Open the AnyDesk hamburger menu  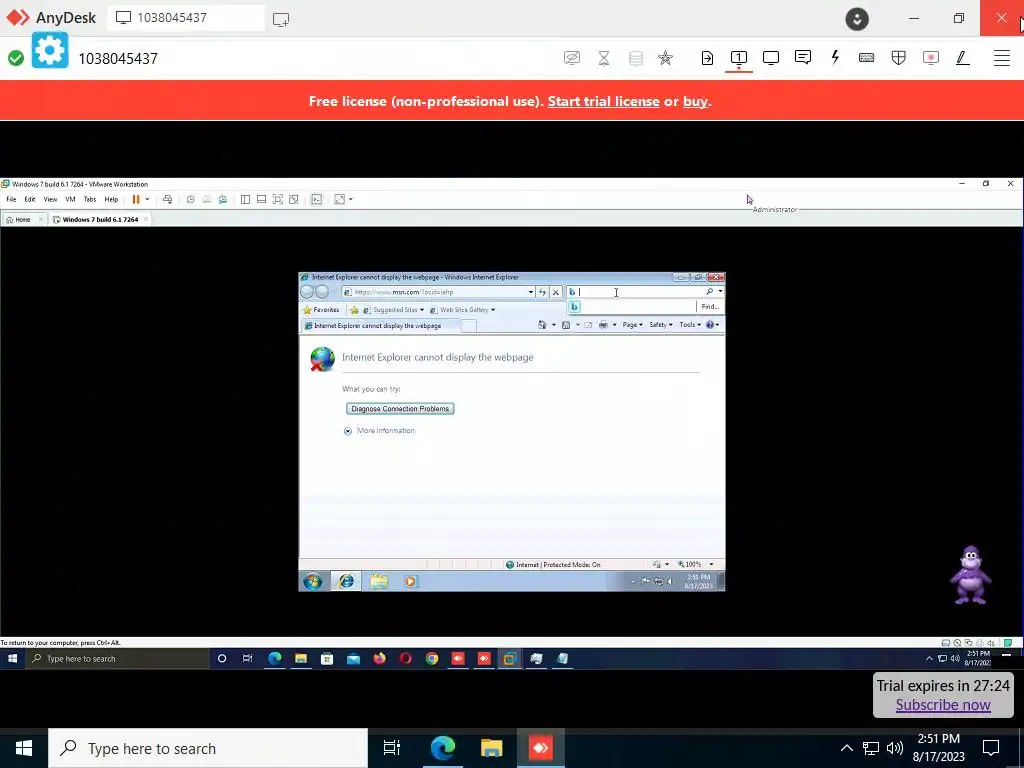pos(1002,57)
